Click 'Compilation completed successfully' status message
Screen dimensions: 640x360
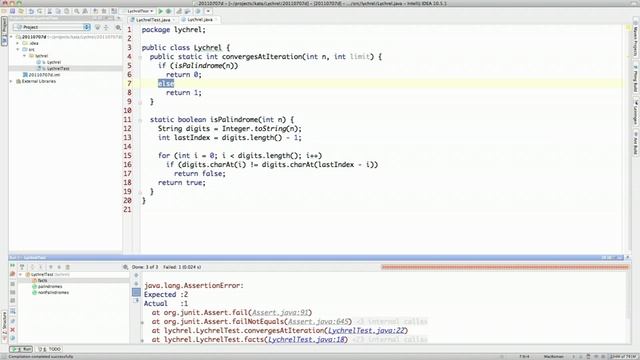(x=41, y=357)
